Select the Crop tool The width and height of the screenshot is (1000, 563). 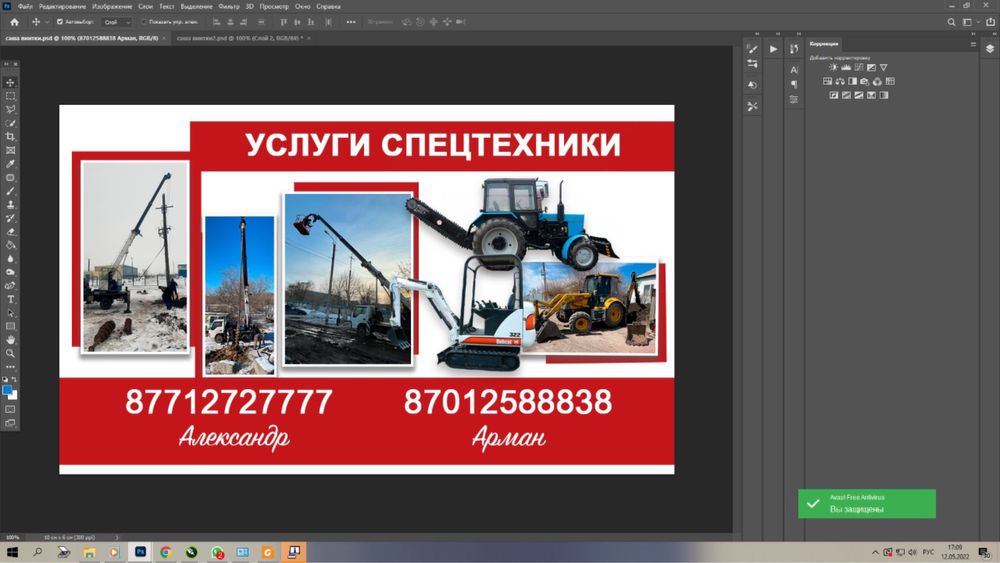pyautogui.click(x=10, y=136)
